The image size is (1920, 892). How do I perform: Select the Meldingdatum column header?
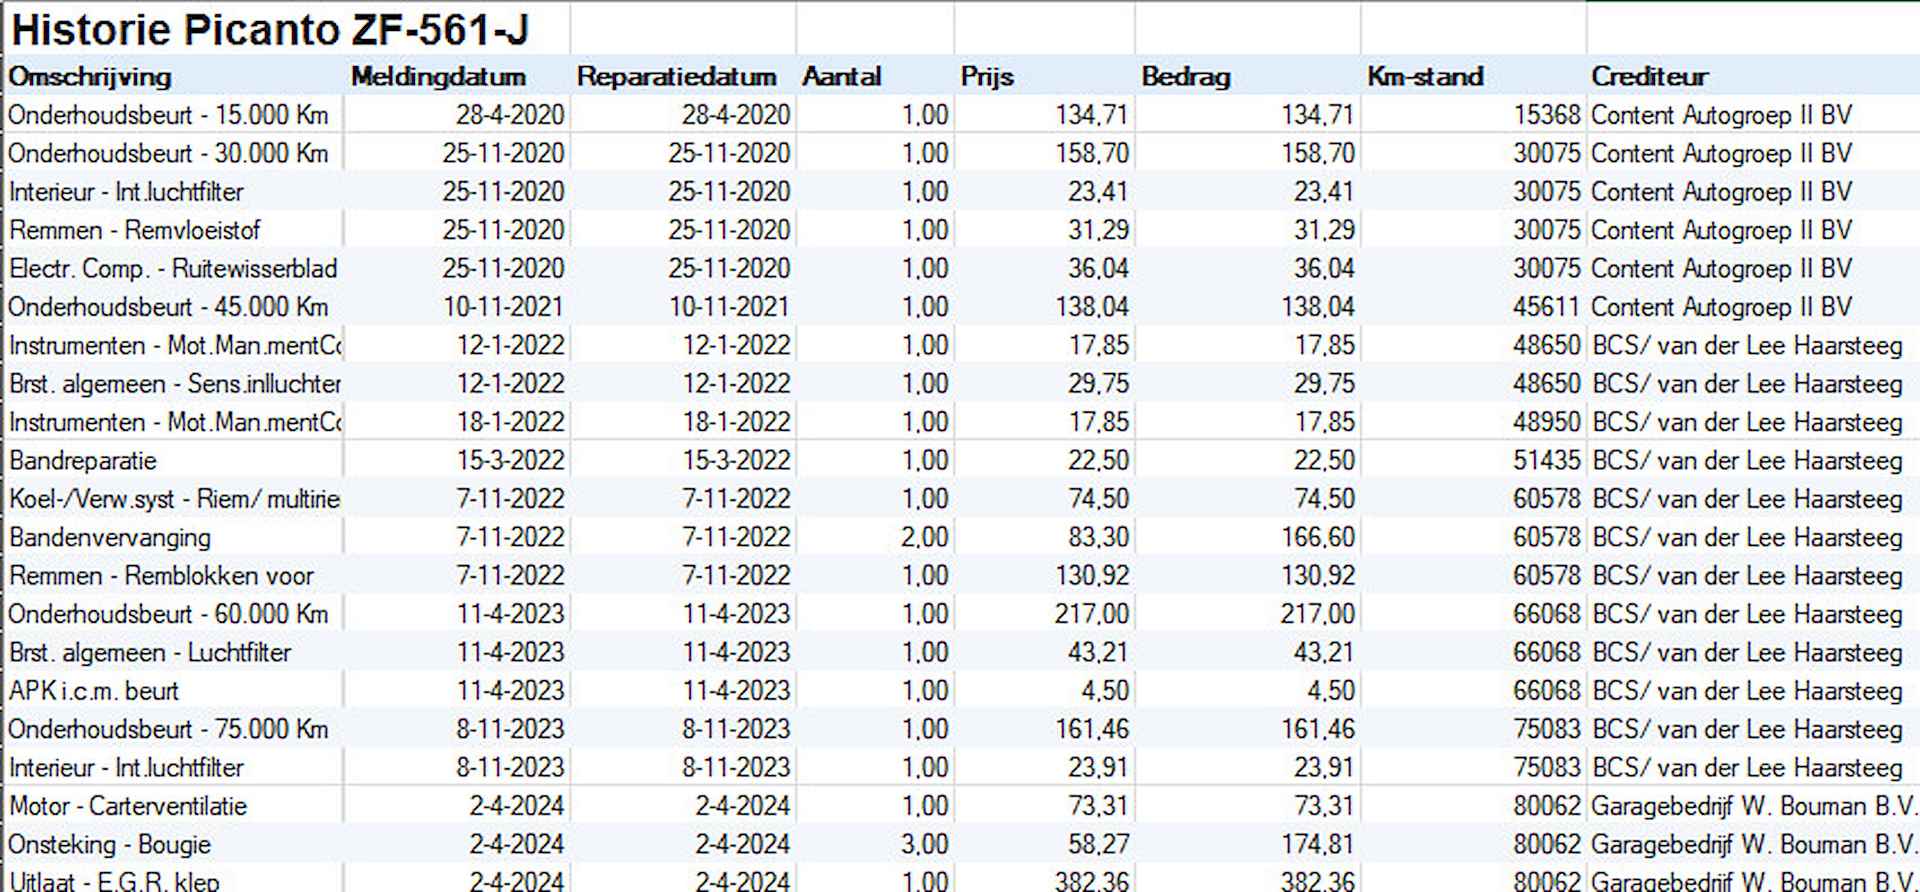tap(438, 76)
